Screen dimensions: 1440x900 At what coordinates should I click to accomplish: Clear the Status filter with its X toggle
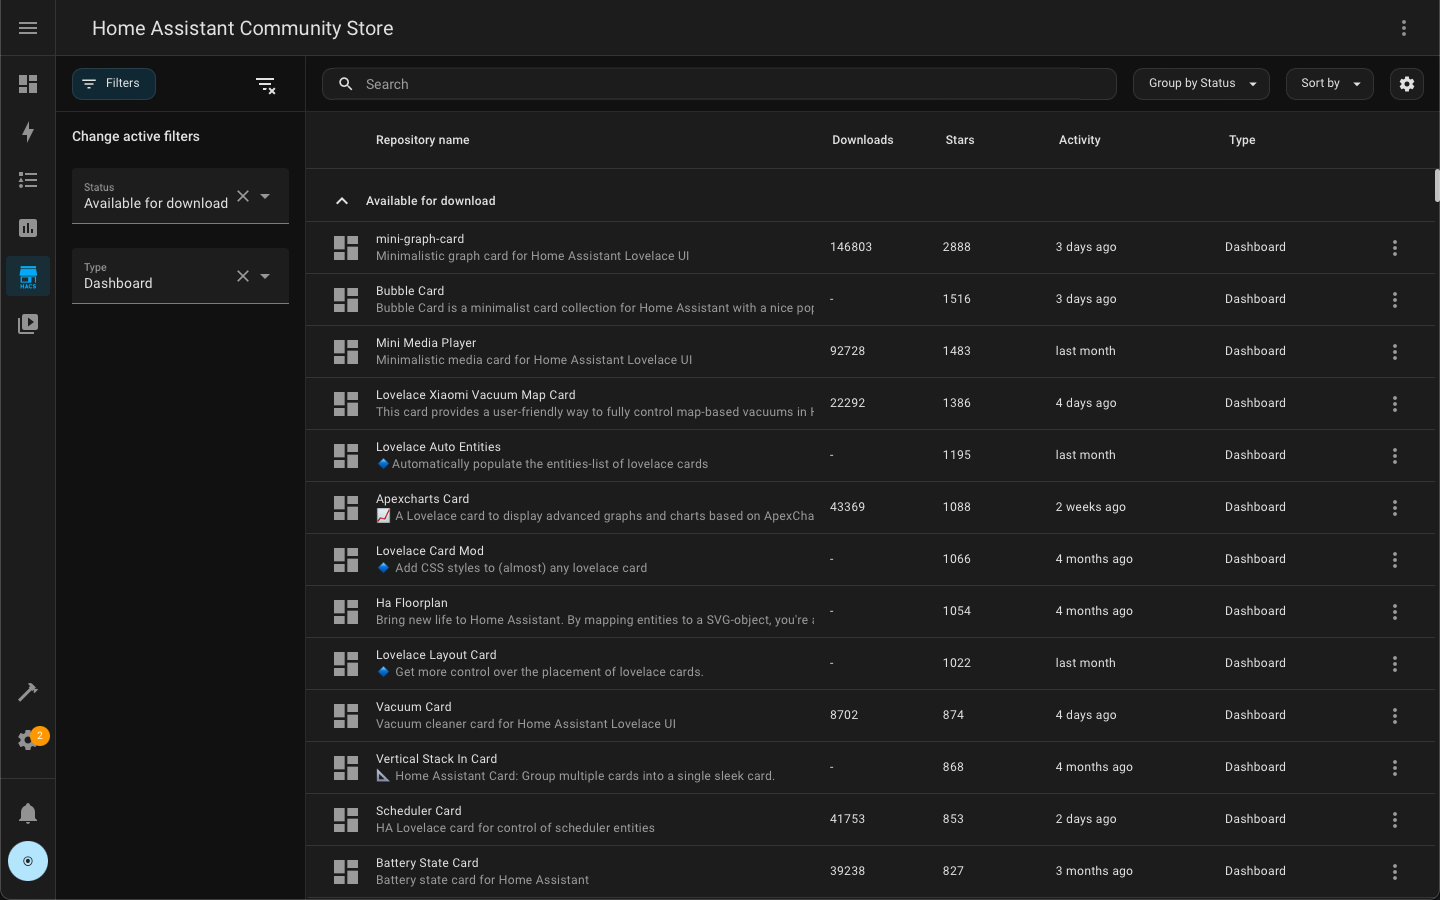coord(243,196)
